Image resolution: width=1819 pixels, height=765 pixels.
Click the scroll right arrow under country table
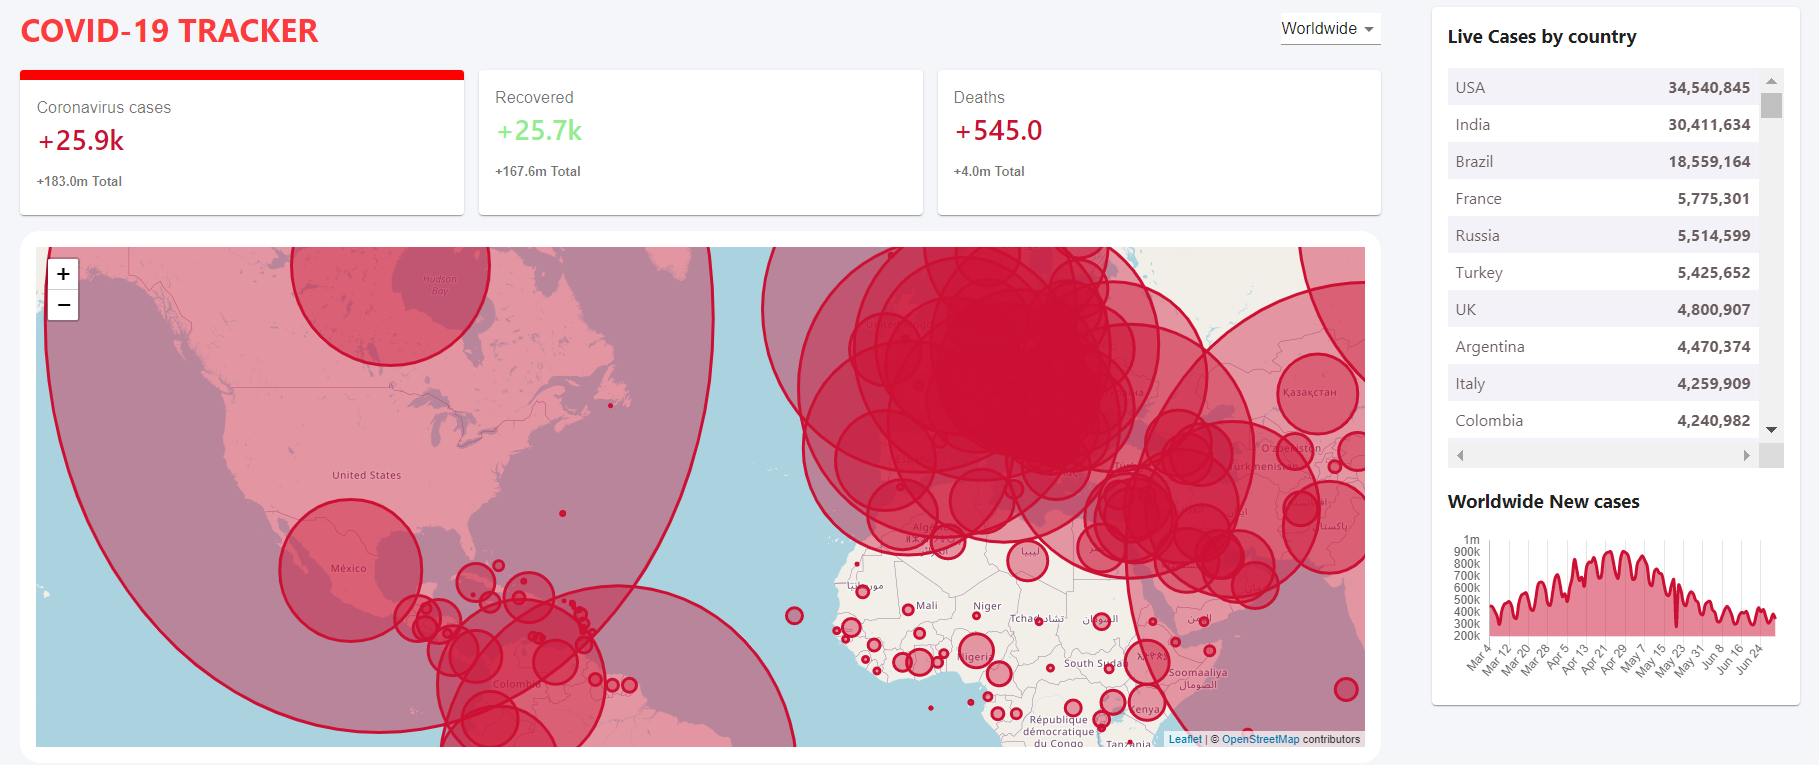pyautogui.click(x=1746, y=455)
